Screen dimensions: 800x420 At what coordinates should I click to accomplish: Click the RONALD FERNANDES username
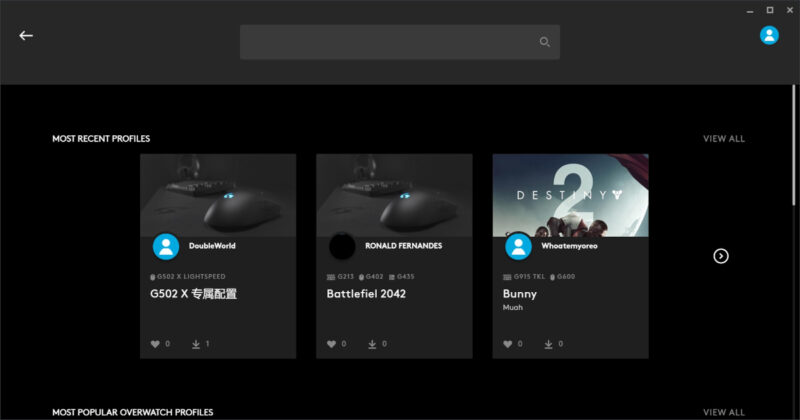(x=404, y=245)
